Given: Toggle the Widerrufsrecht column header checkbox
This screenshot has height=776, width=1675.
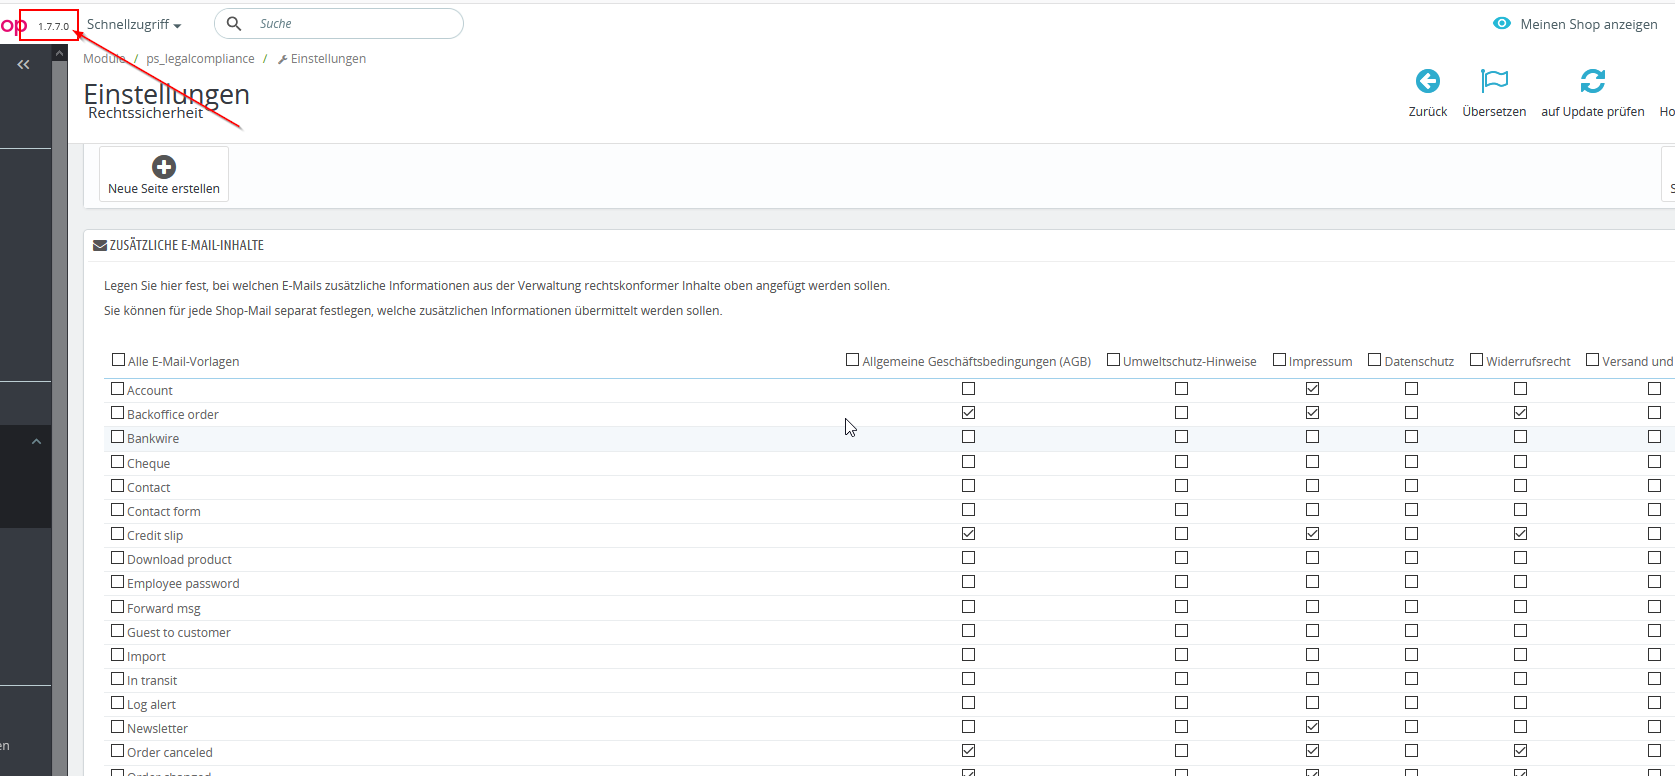Looking at the screenshot, I should point(1476,360).
